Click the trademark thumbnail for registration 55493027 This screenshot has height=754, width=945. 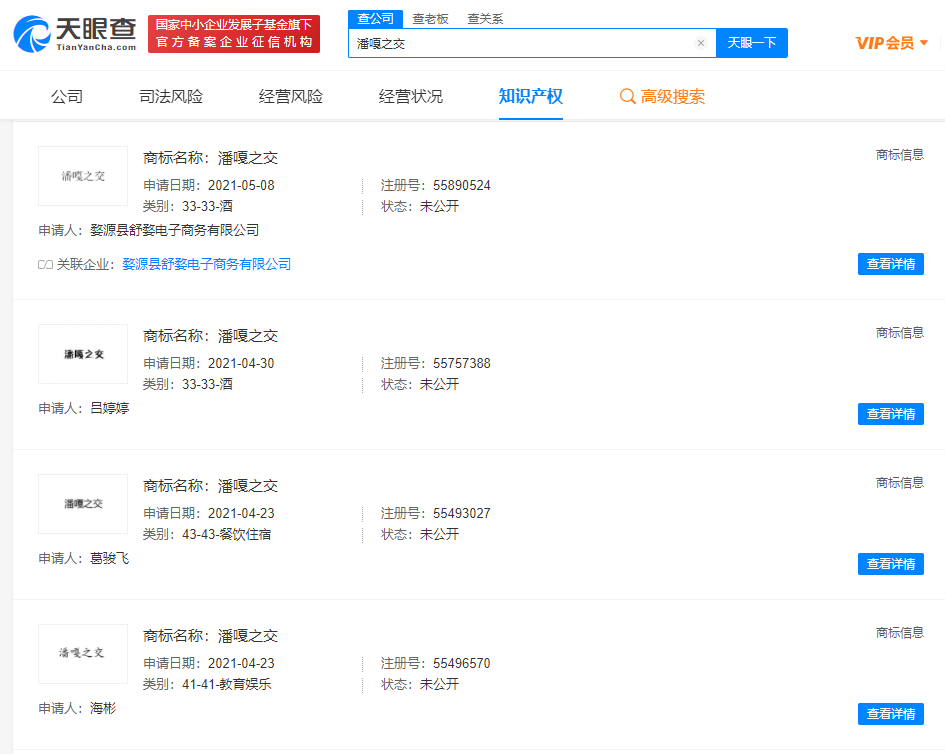pyautogui.click(x=83, y=504)
